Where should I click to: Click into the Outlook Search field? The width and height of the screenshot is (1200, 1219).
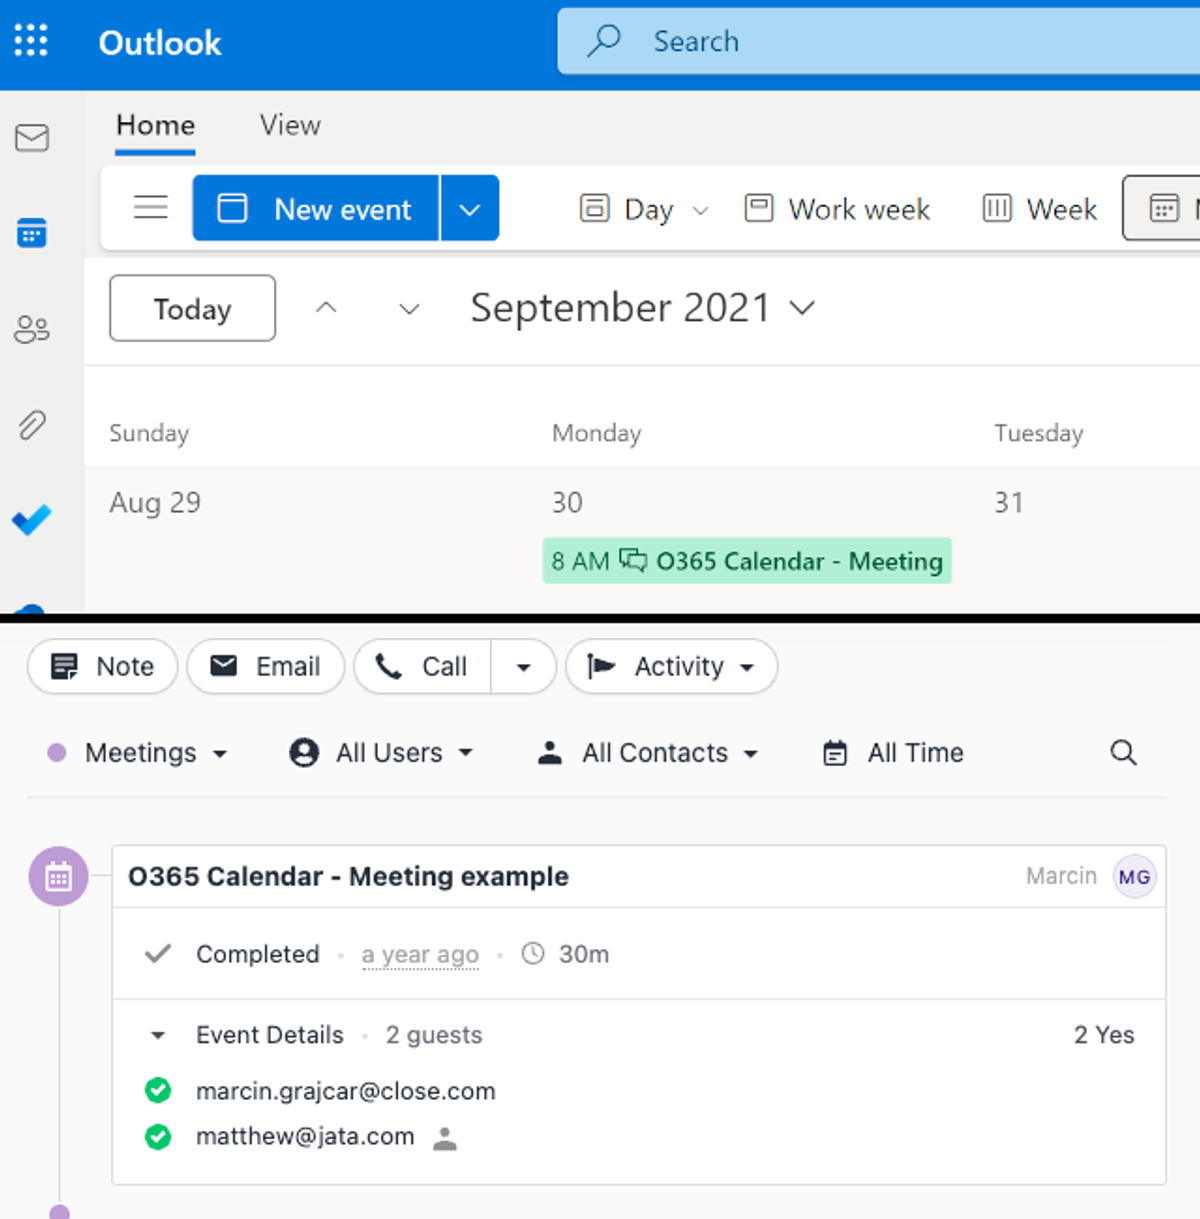[880, 41]
